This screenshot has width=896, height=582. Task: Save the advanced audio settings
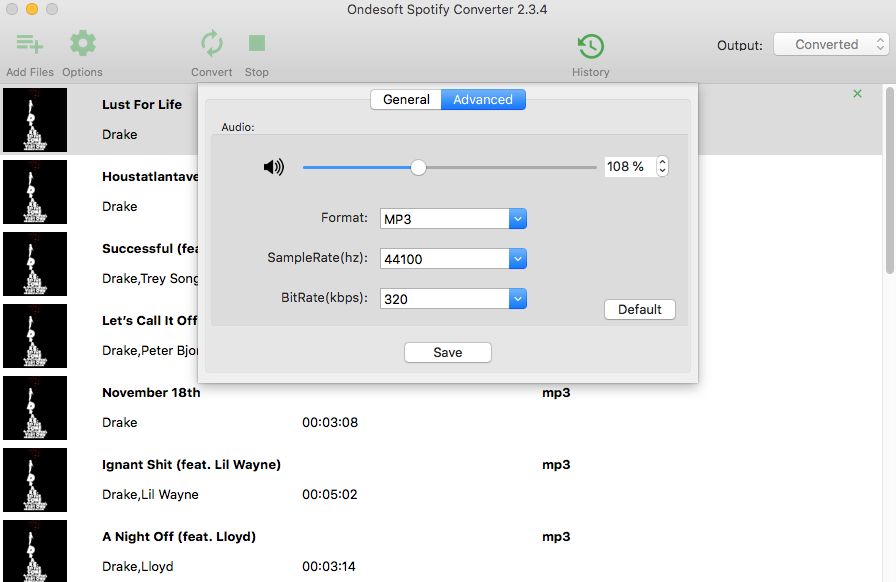(447, 352)
